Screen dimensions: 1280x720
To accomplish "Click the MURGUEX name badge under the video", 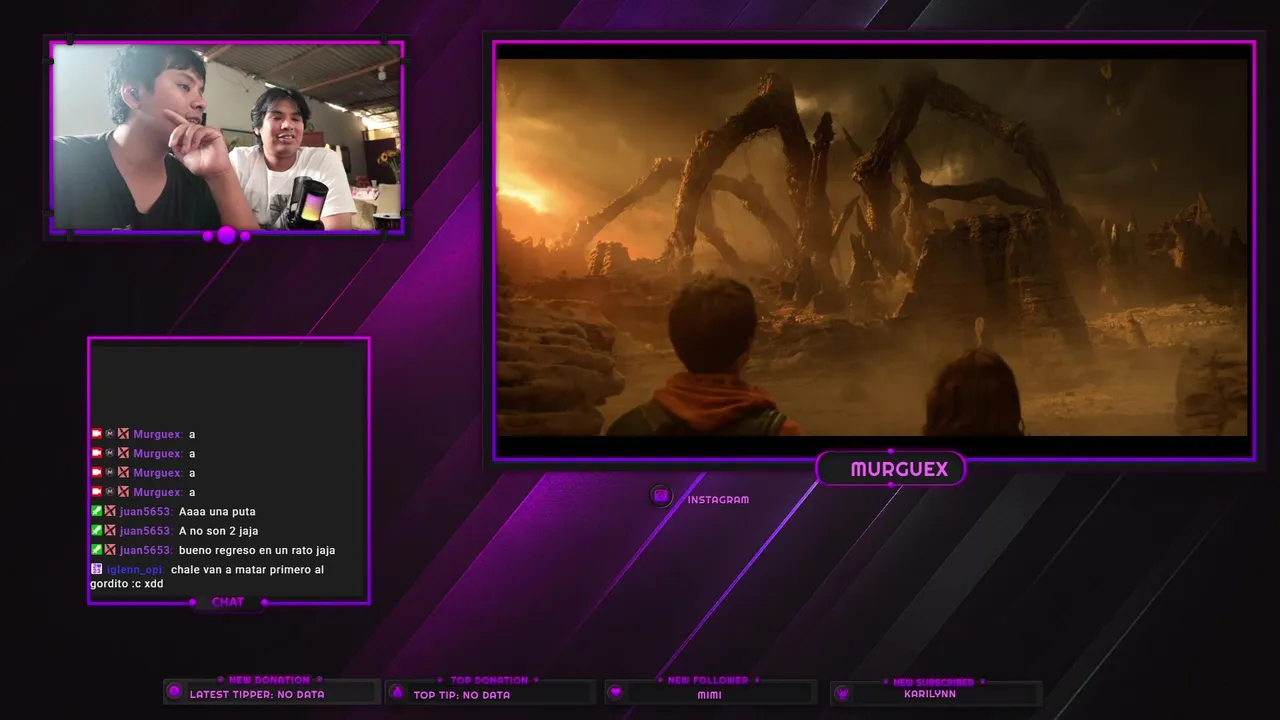I will 891,469.
